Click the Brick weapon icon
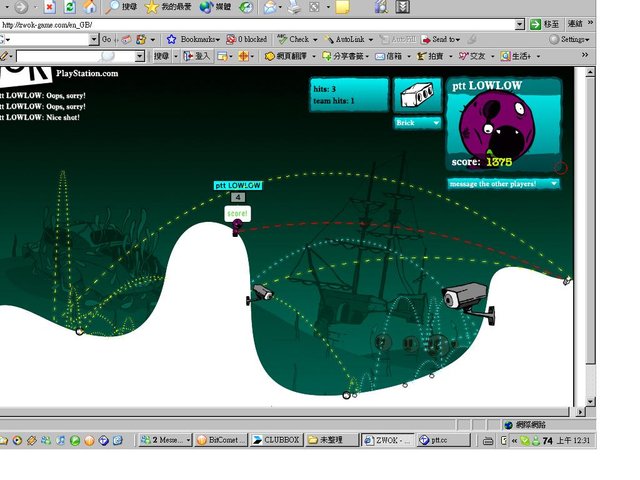The height and width of the screenshot is (480, 640). point(417,96)
